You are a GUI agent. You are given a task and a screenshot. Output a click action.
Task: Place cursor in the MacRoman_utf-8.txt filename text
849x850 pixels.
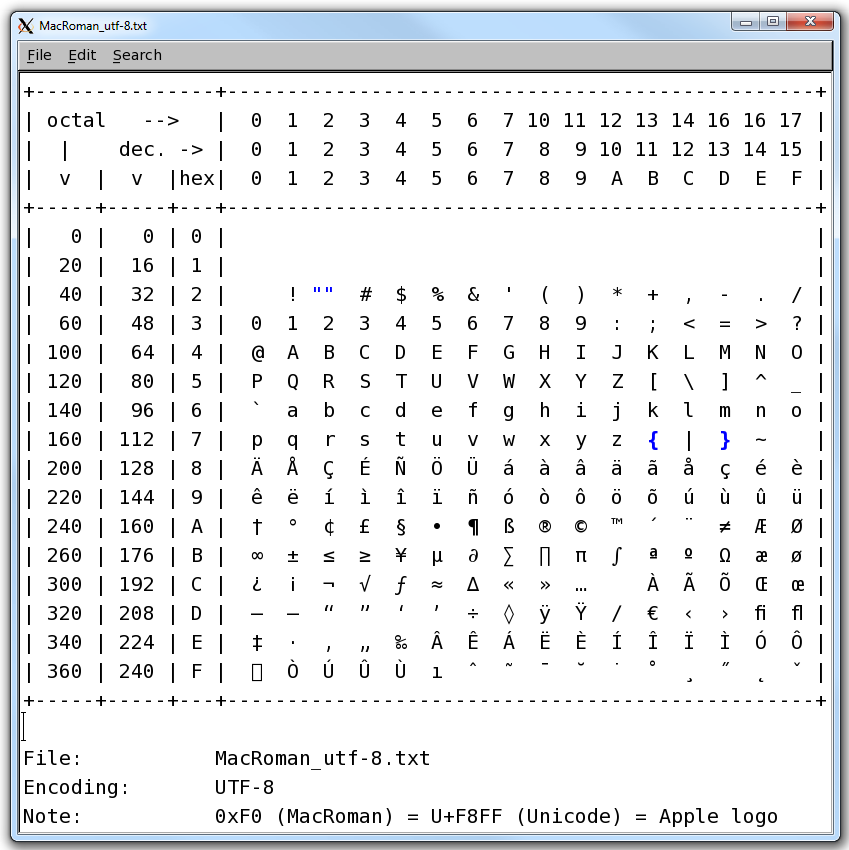click(322, 759)
